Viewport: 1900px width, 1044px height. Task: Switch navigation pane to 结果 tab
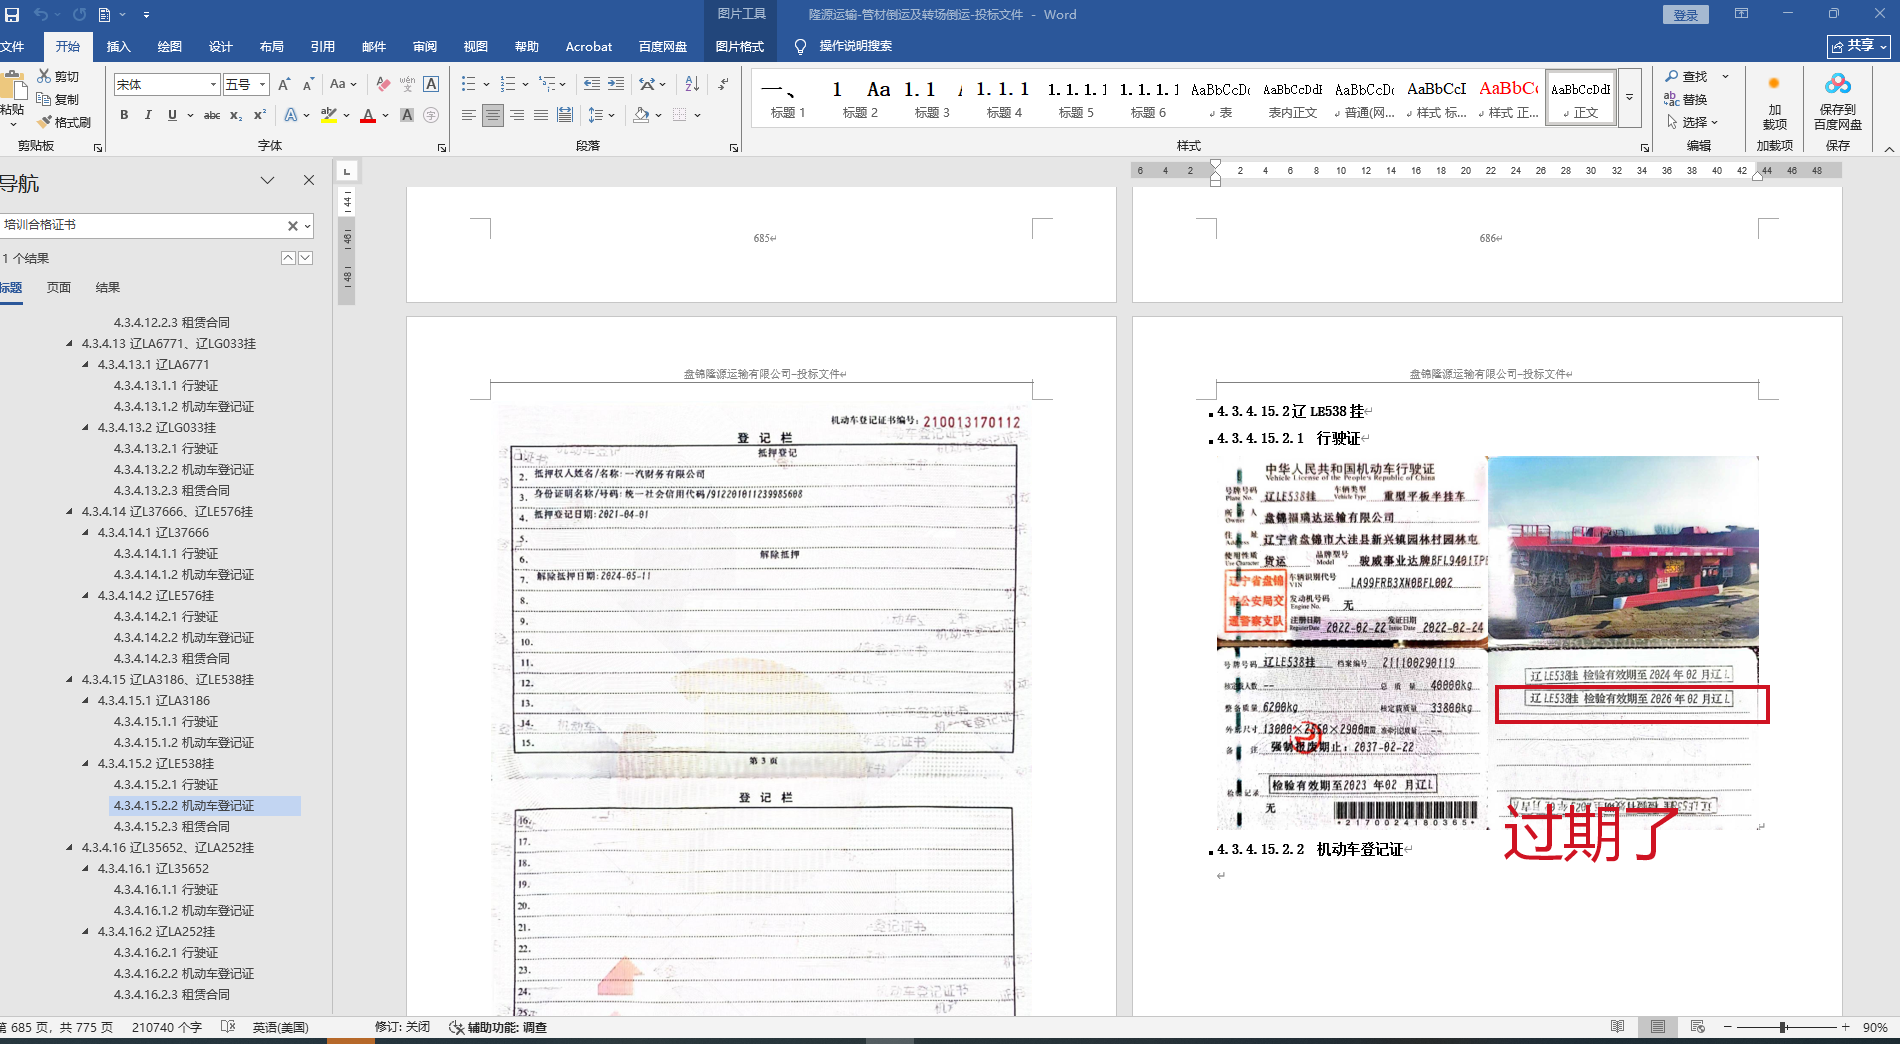coord(108,288)
